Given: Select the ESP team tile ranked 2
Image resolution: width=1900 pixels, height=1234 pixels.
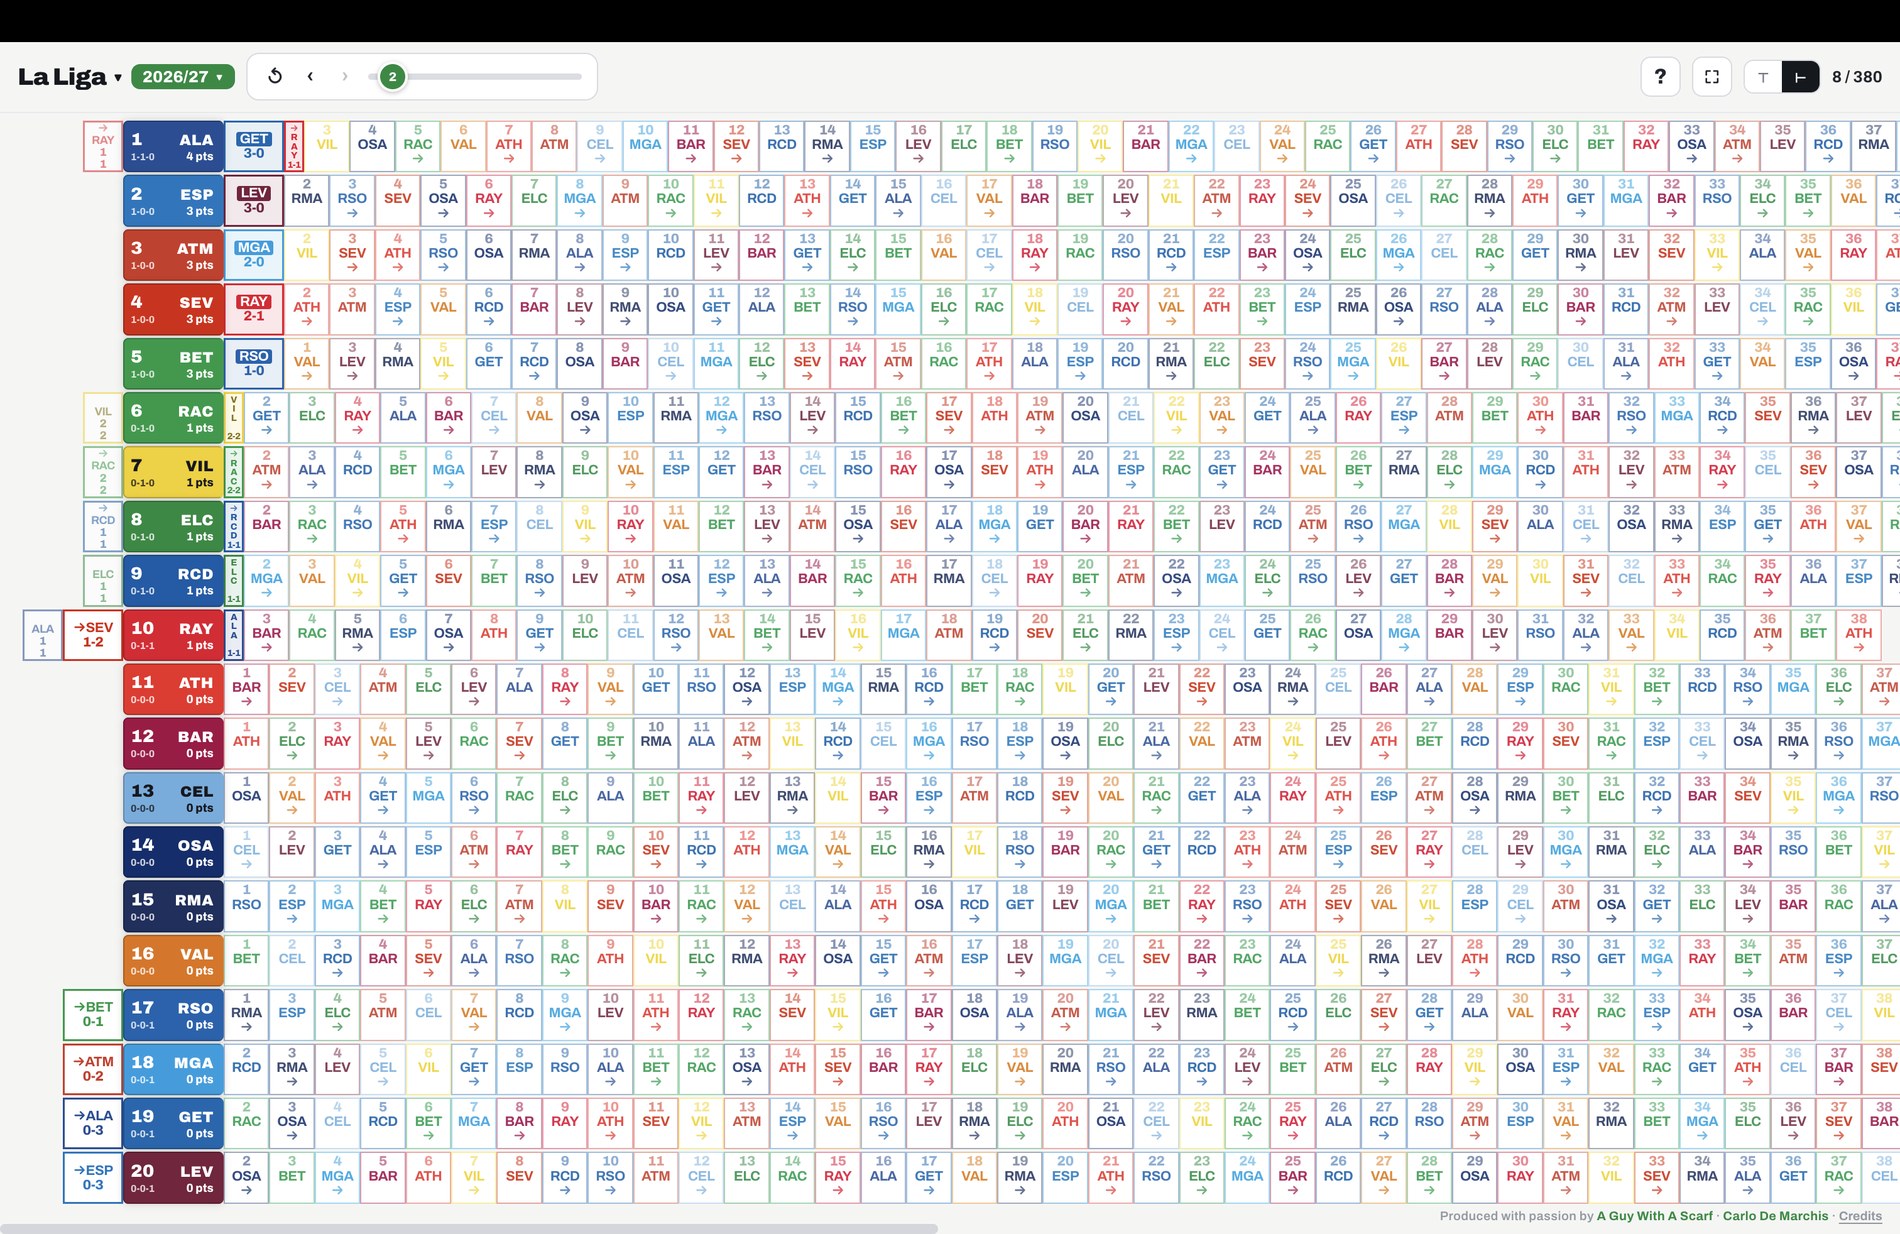Looking at the screenshot, I should point(173,201).
